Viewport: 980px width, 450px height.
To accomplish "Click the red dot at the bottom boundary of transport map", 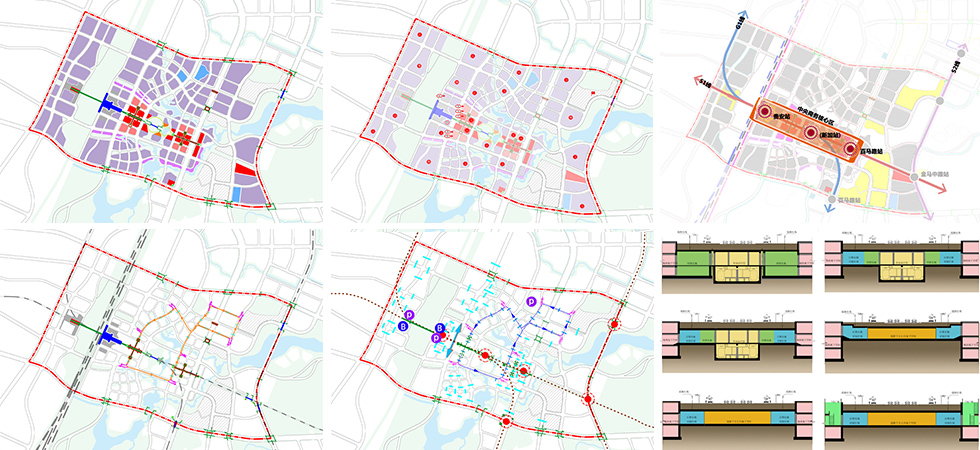I will 506,423.
